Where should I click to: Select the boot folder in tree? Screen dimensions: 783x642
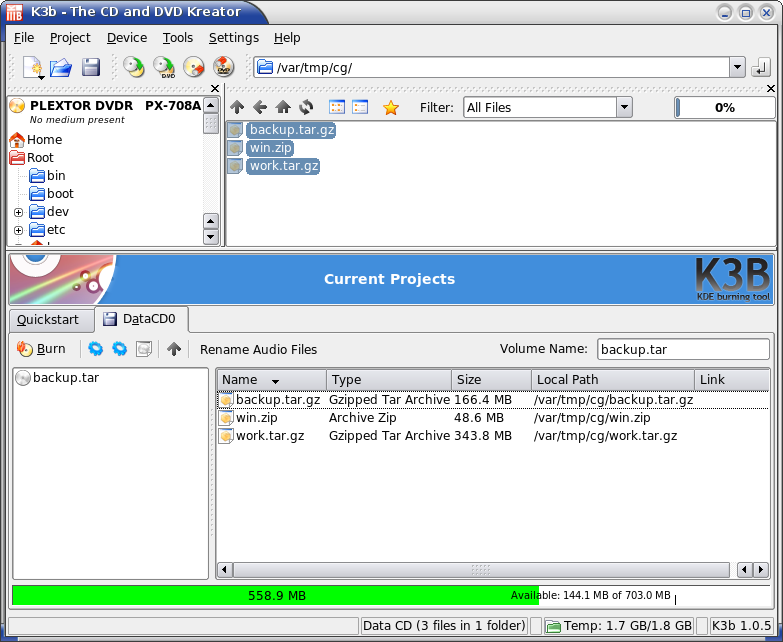coord(51,193)
